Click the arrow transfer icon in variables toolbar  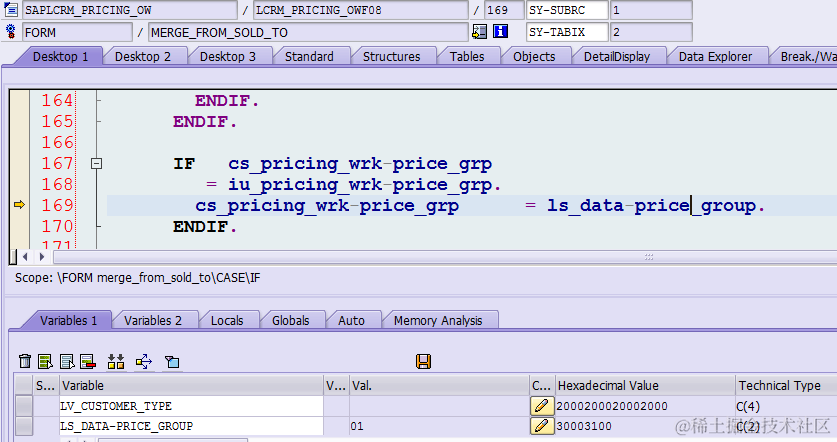tap(144, 361)
